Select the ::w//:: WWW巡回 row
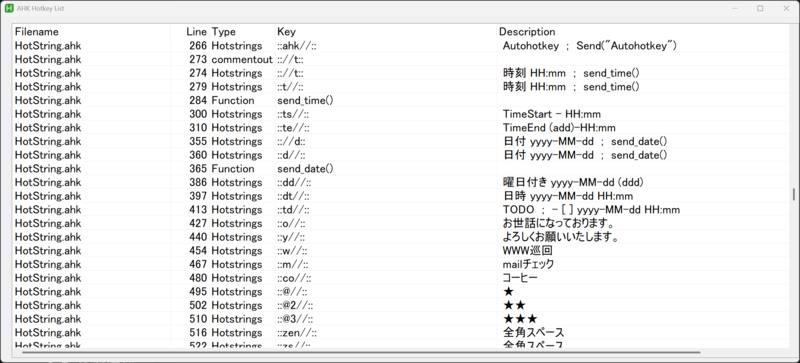 coord(401,250)
